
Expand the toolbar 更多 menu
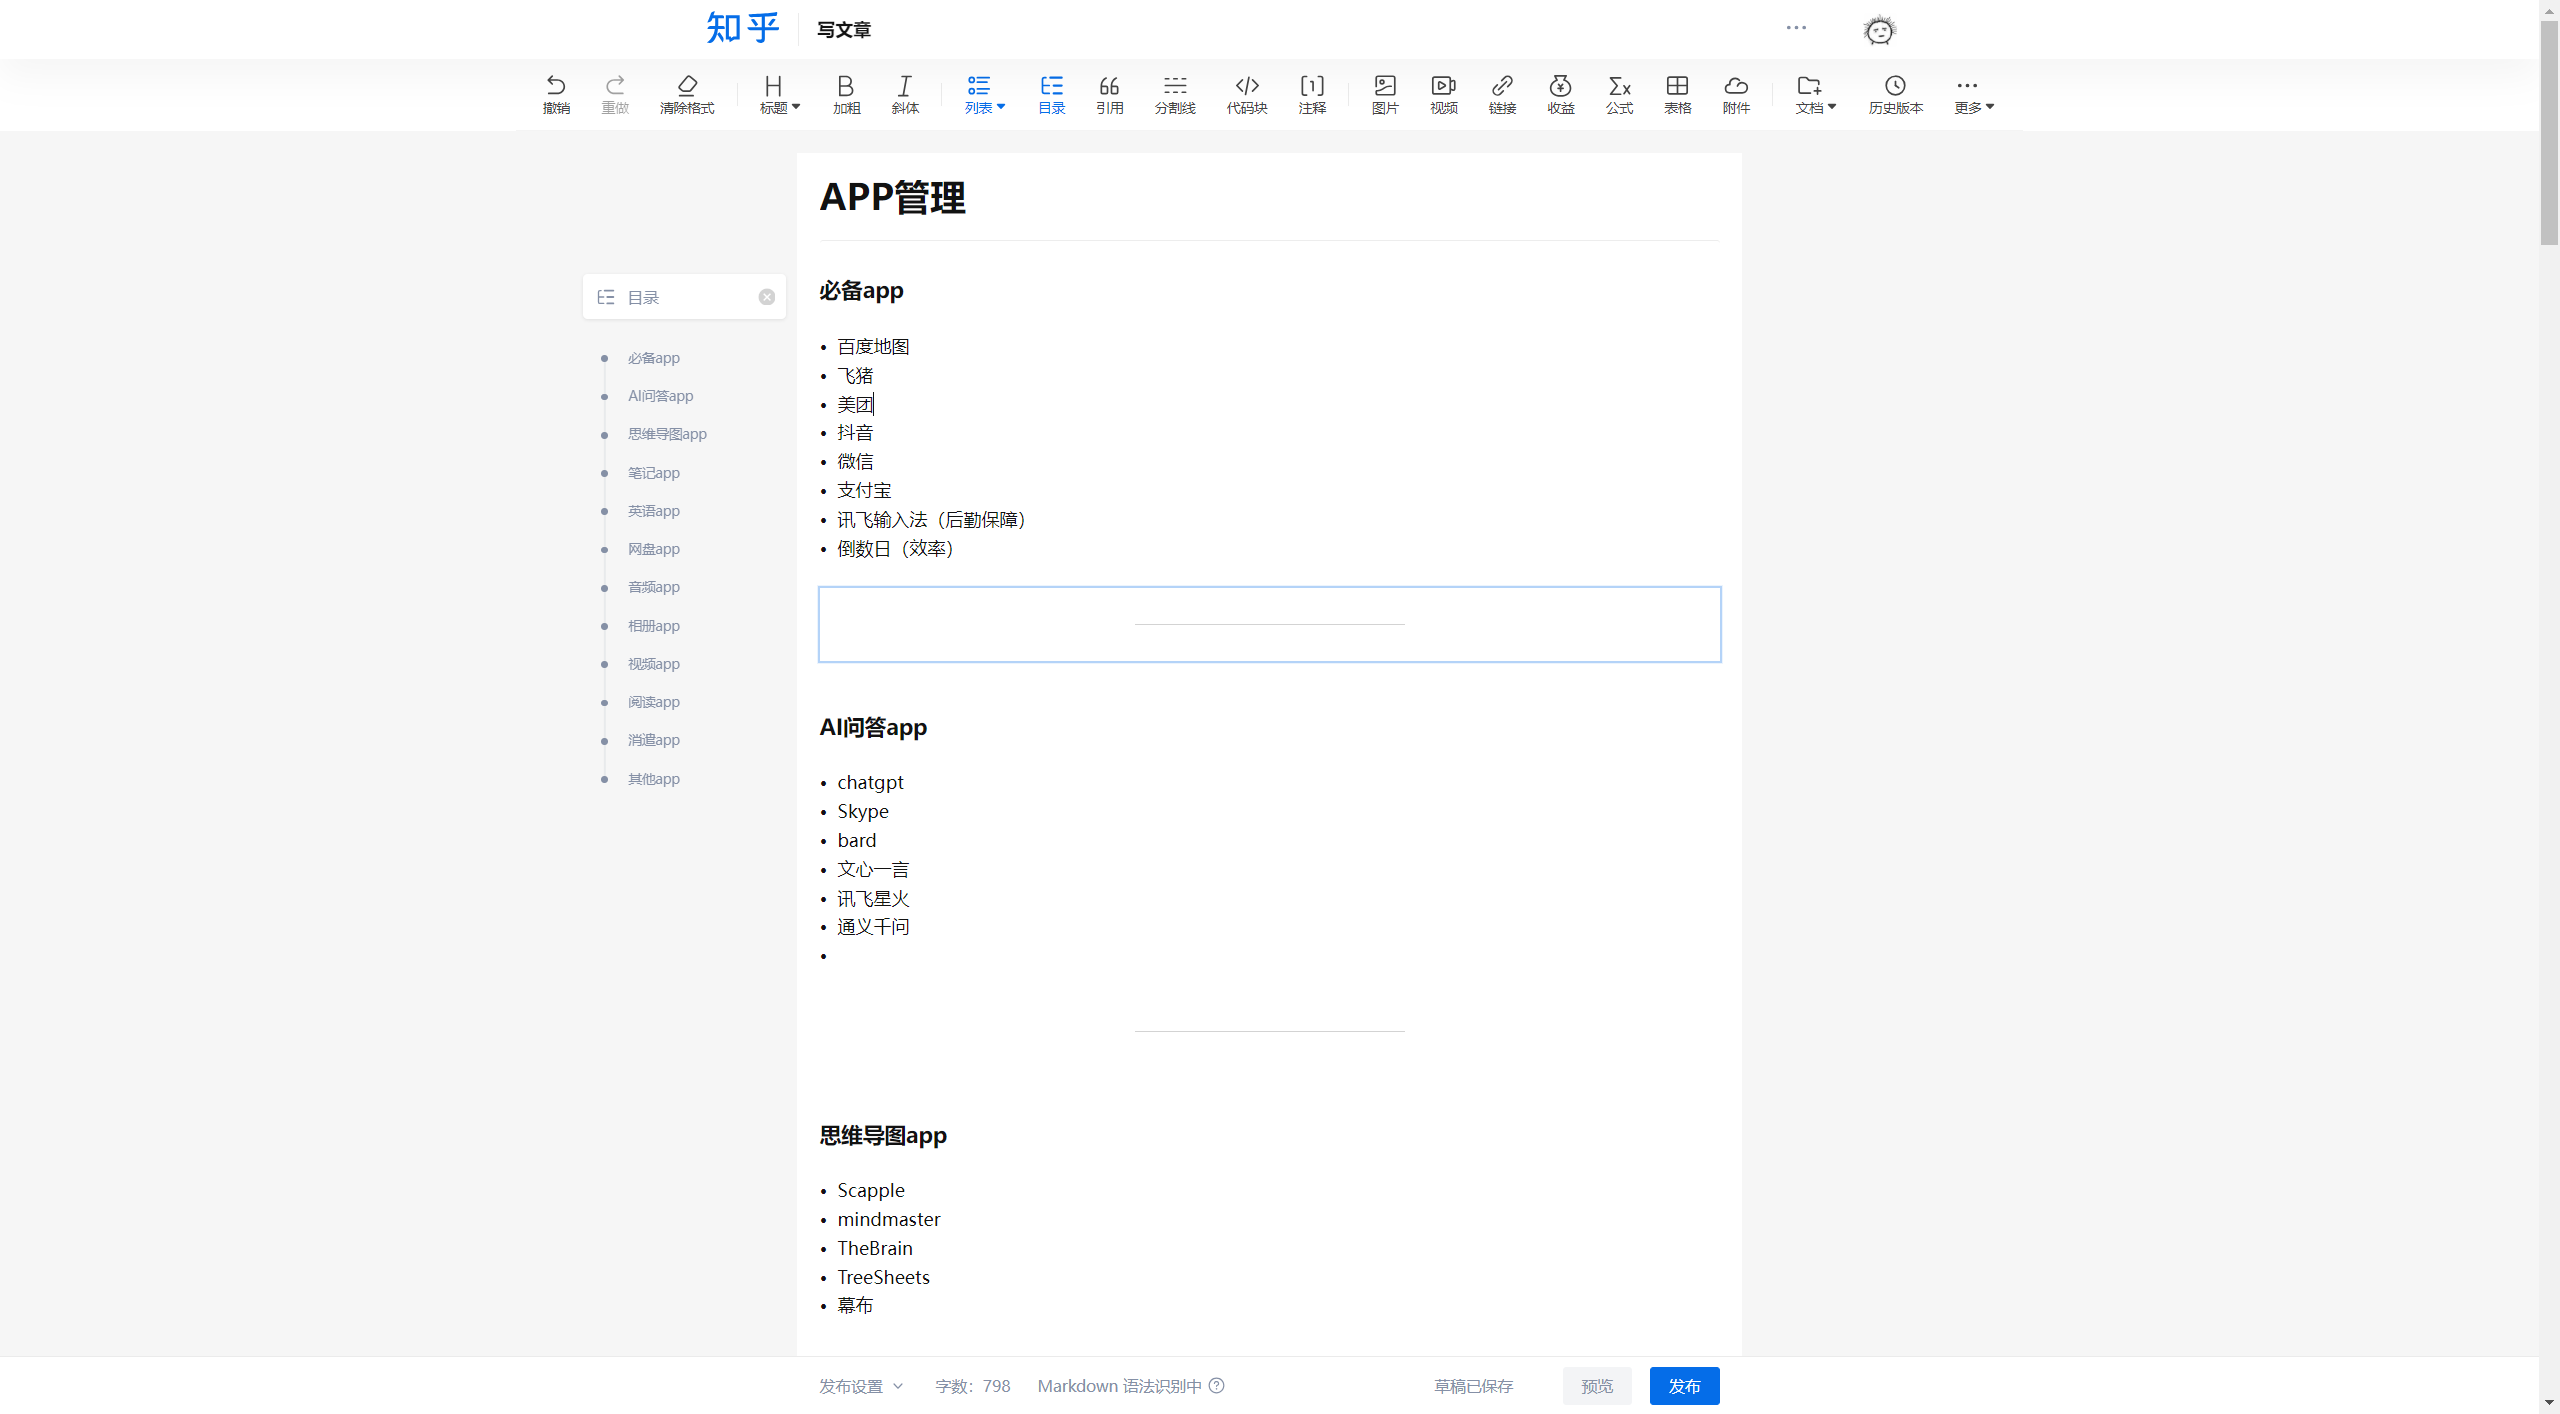(1973, 95)
